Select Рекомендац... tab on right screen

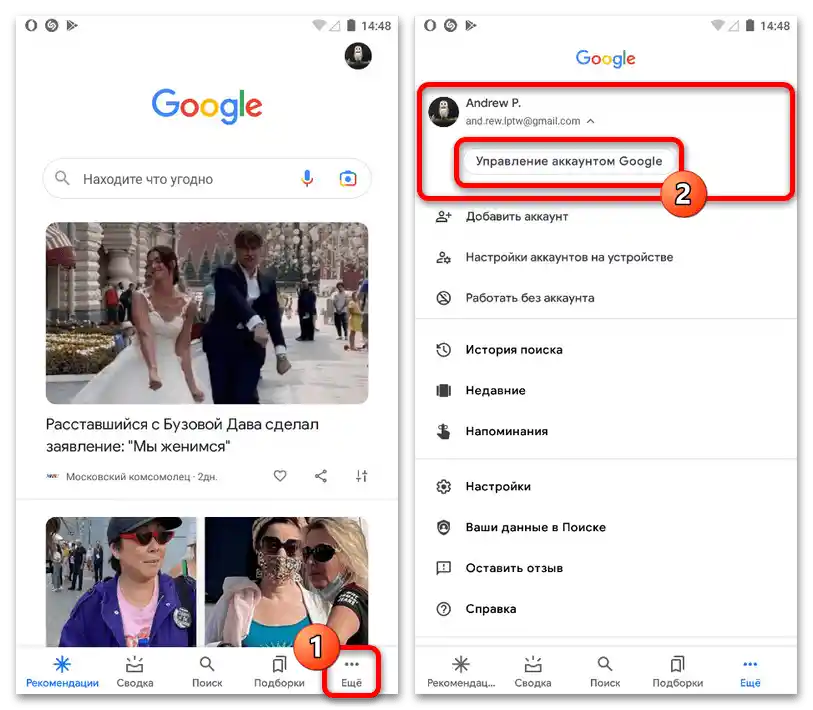click(461, 672)
